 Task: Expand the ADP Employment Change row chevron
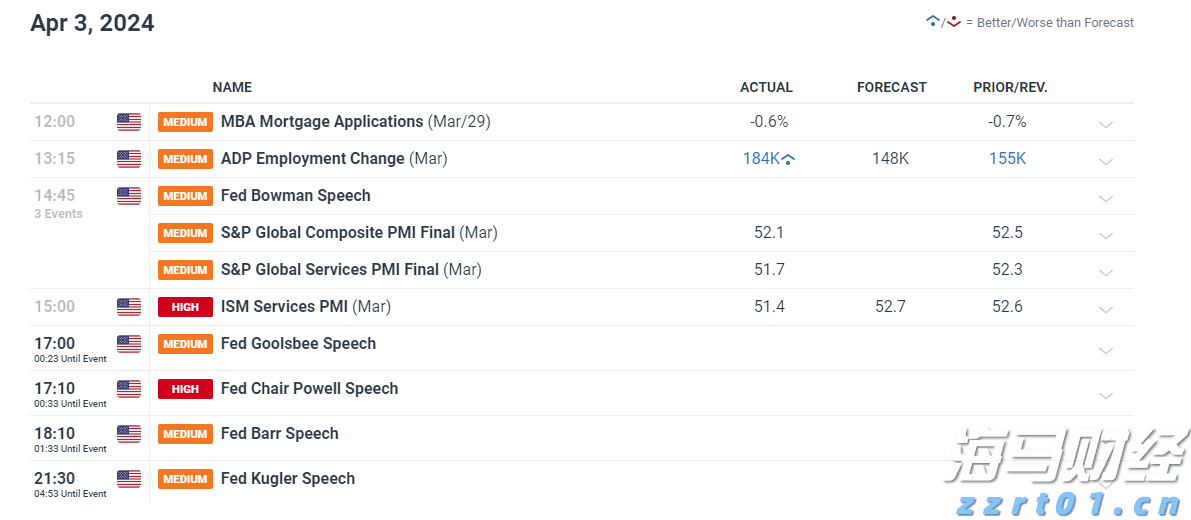click(1105, 161)
